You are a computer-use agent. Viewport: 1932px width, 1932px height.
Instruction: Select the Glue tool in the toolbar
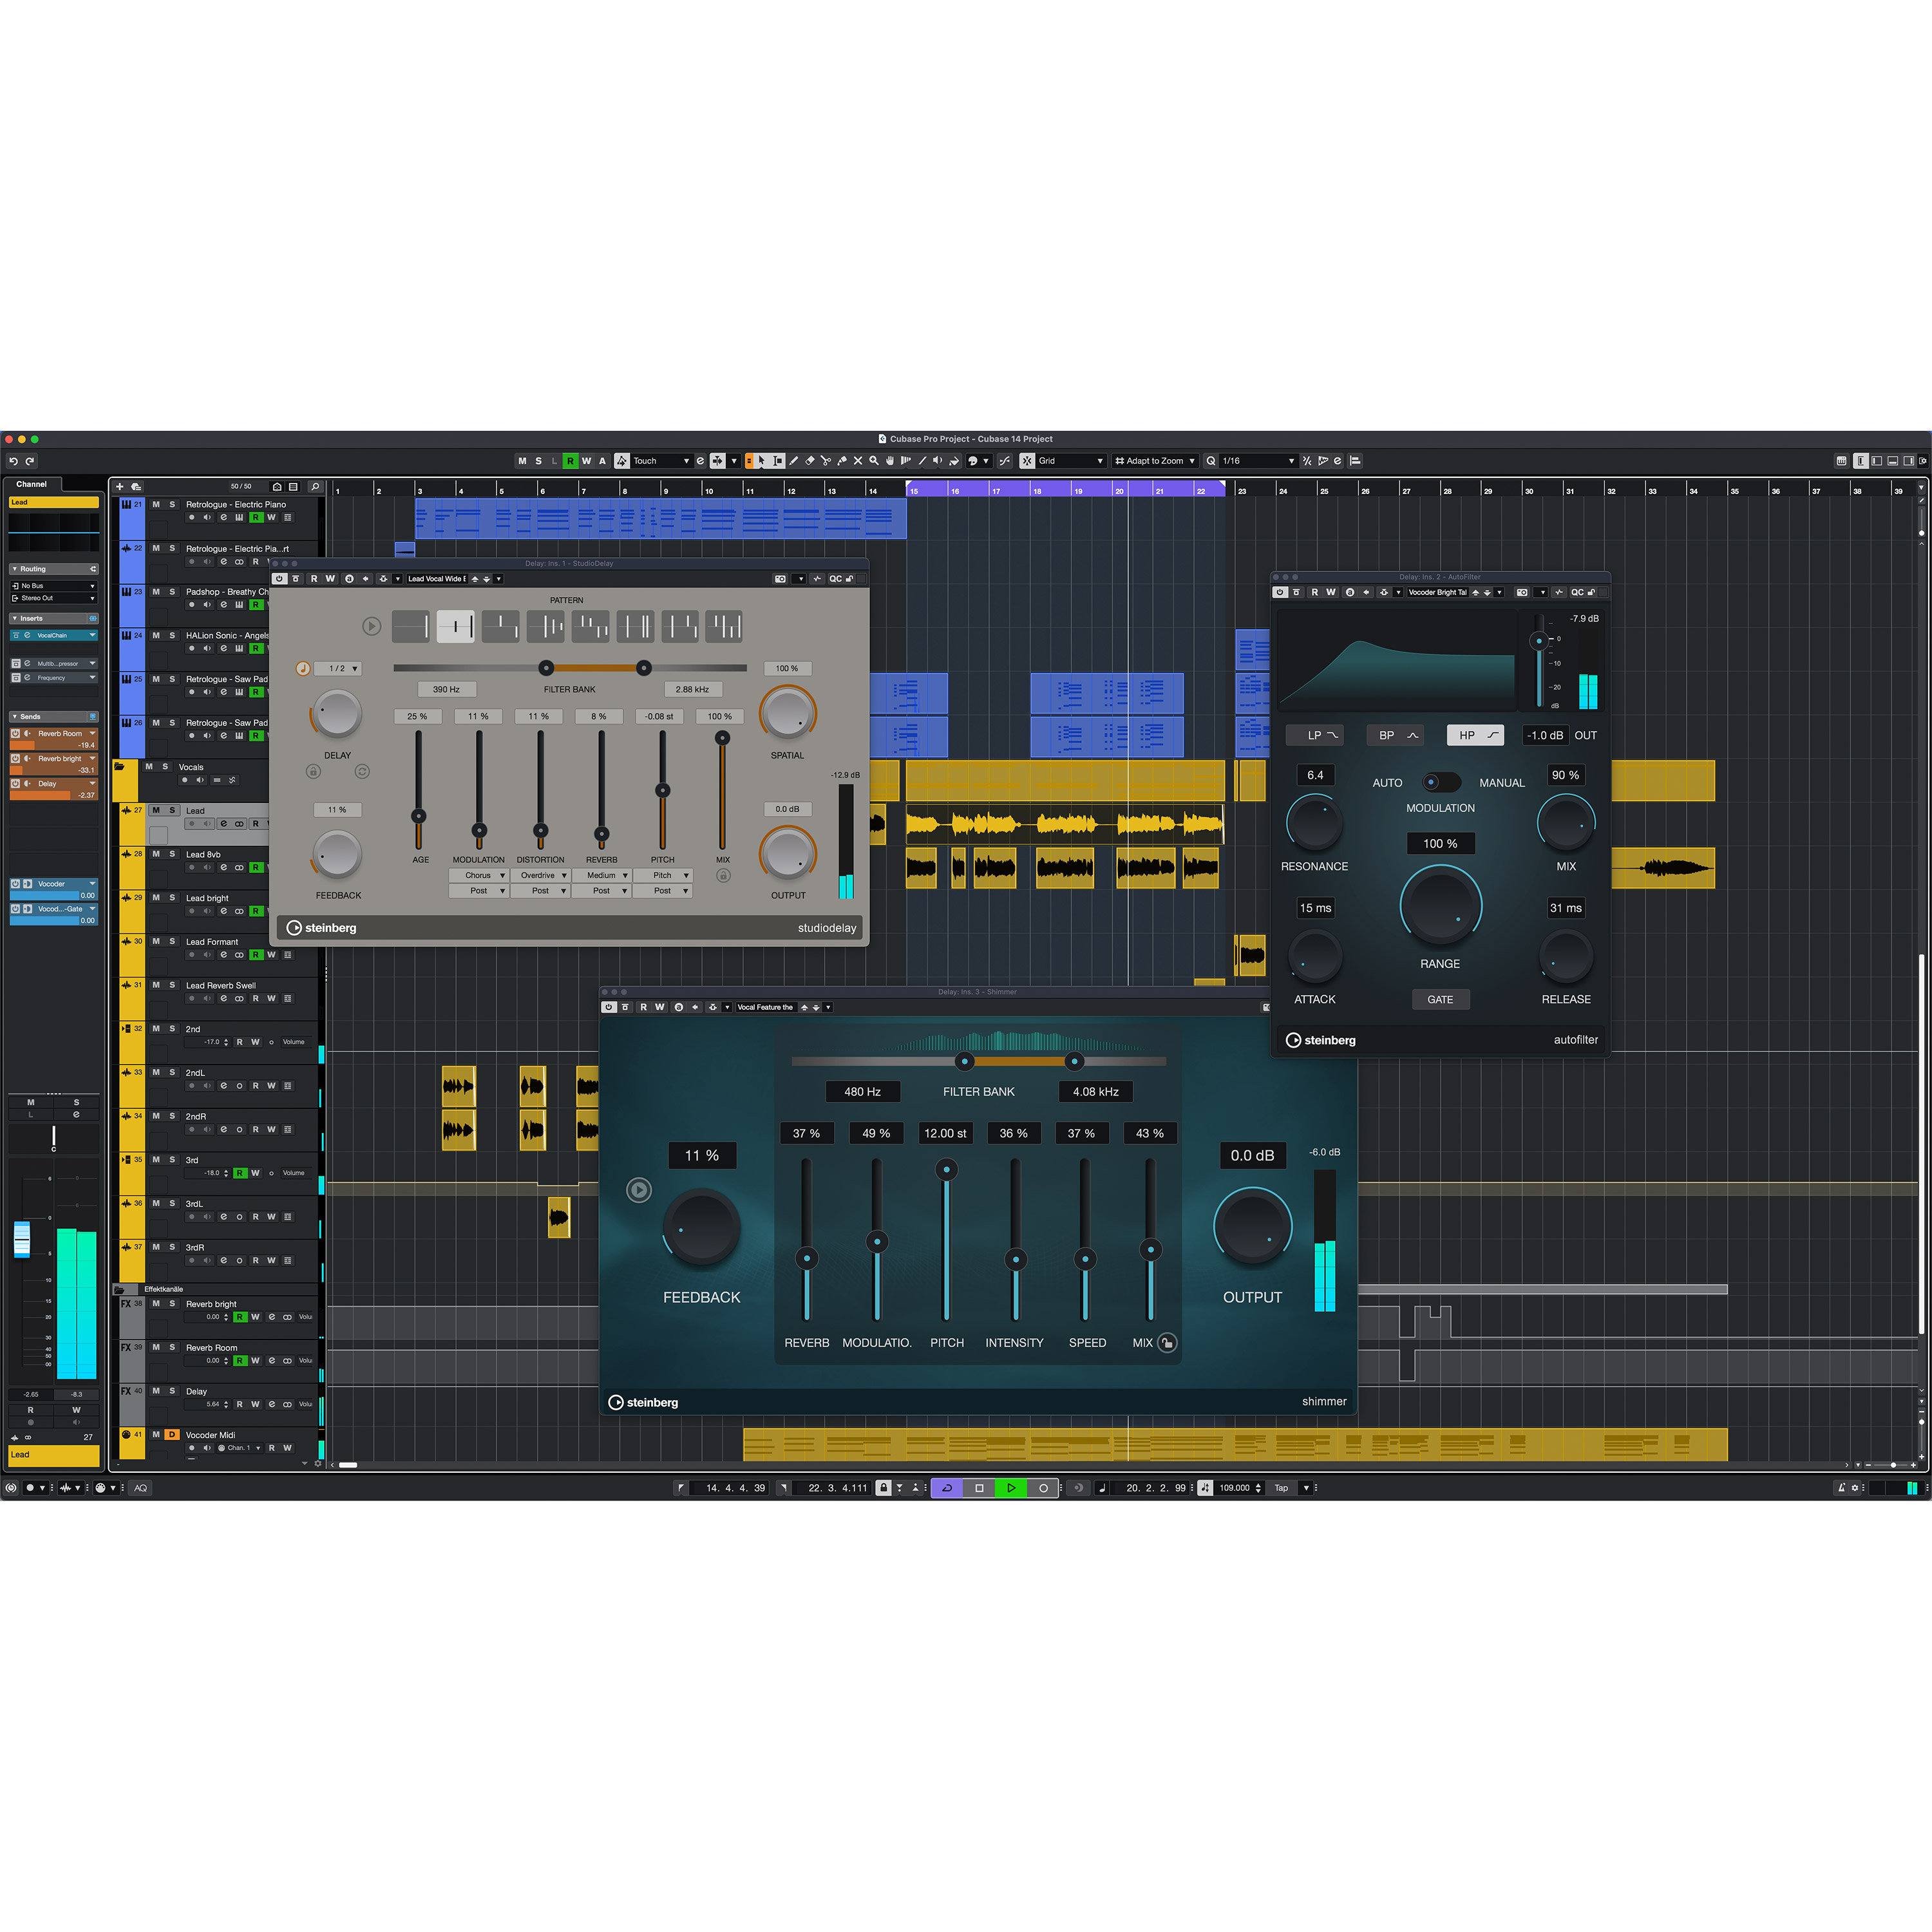coord(843,461)
